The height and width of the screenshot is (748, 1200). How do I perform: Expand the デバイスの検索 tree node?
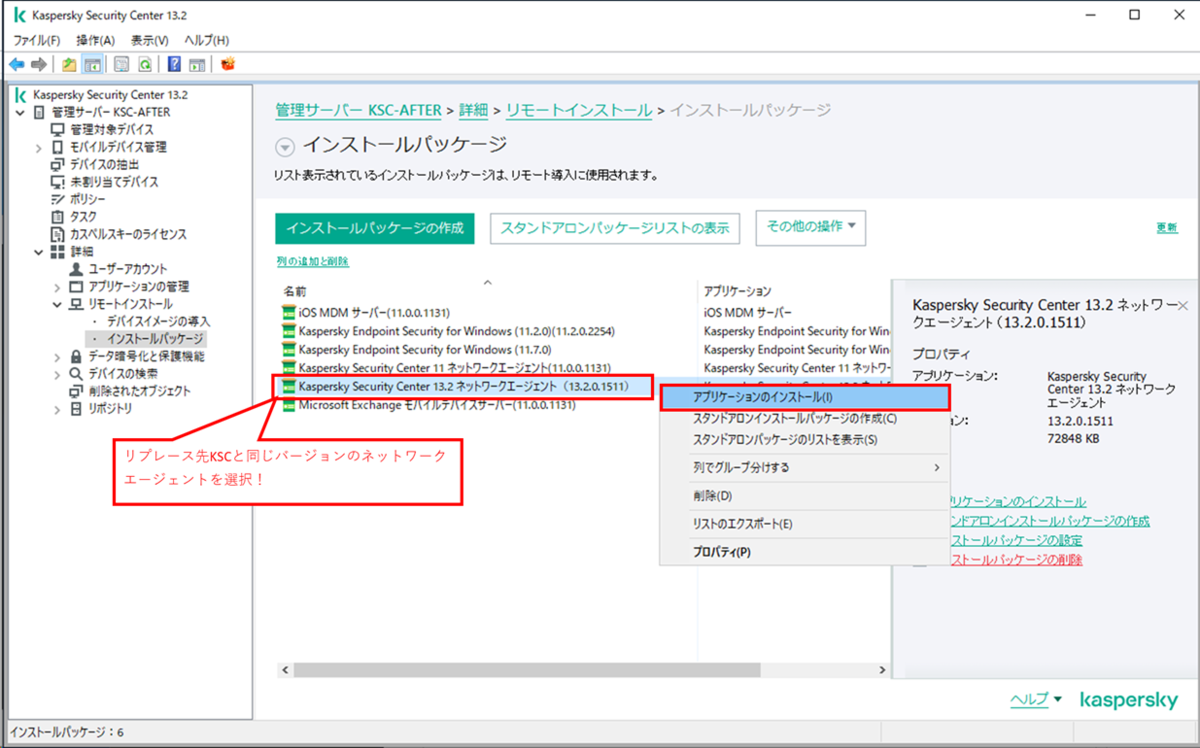(58, 373)
